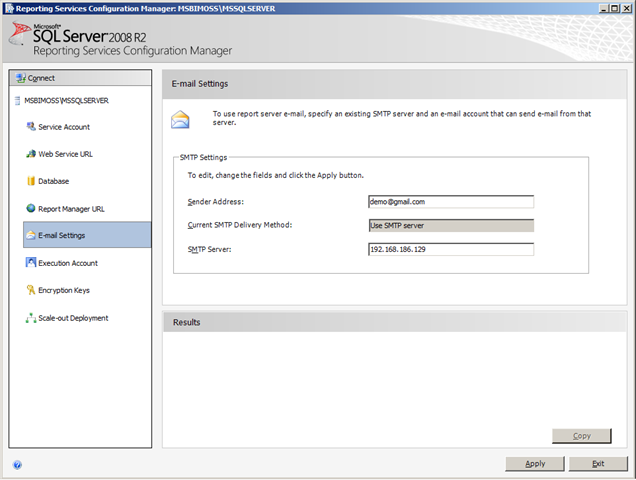Open the Service Account page

(64, 127)
